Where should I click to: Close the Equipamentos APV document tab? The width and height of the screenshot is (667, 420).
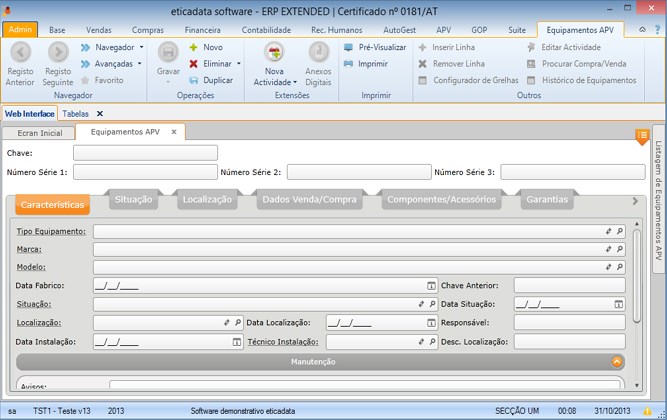coord(174,132)
